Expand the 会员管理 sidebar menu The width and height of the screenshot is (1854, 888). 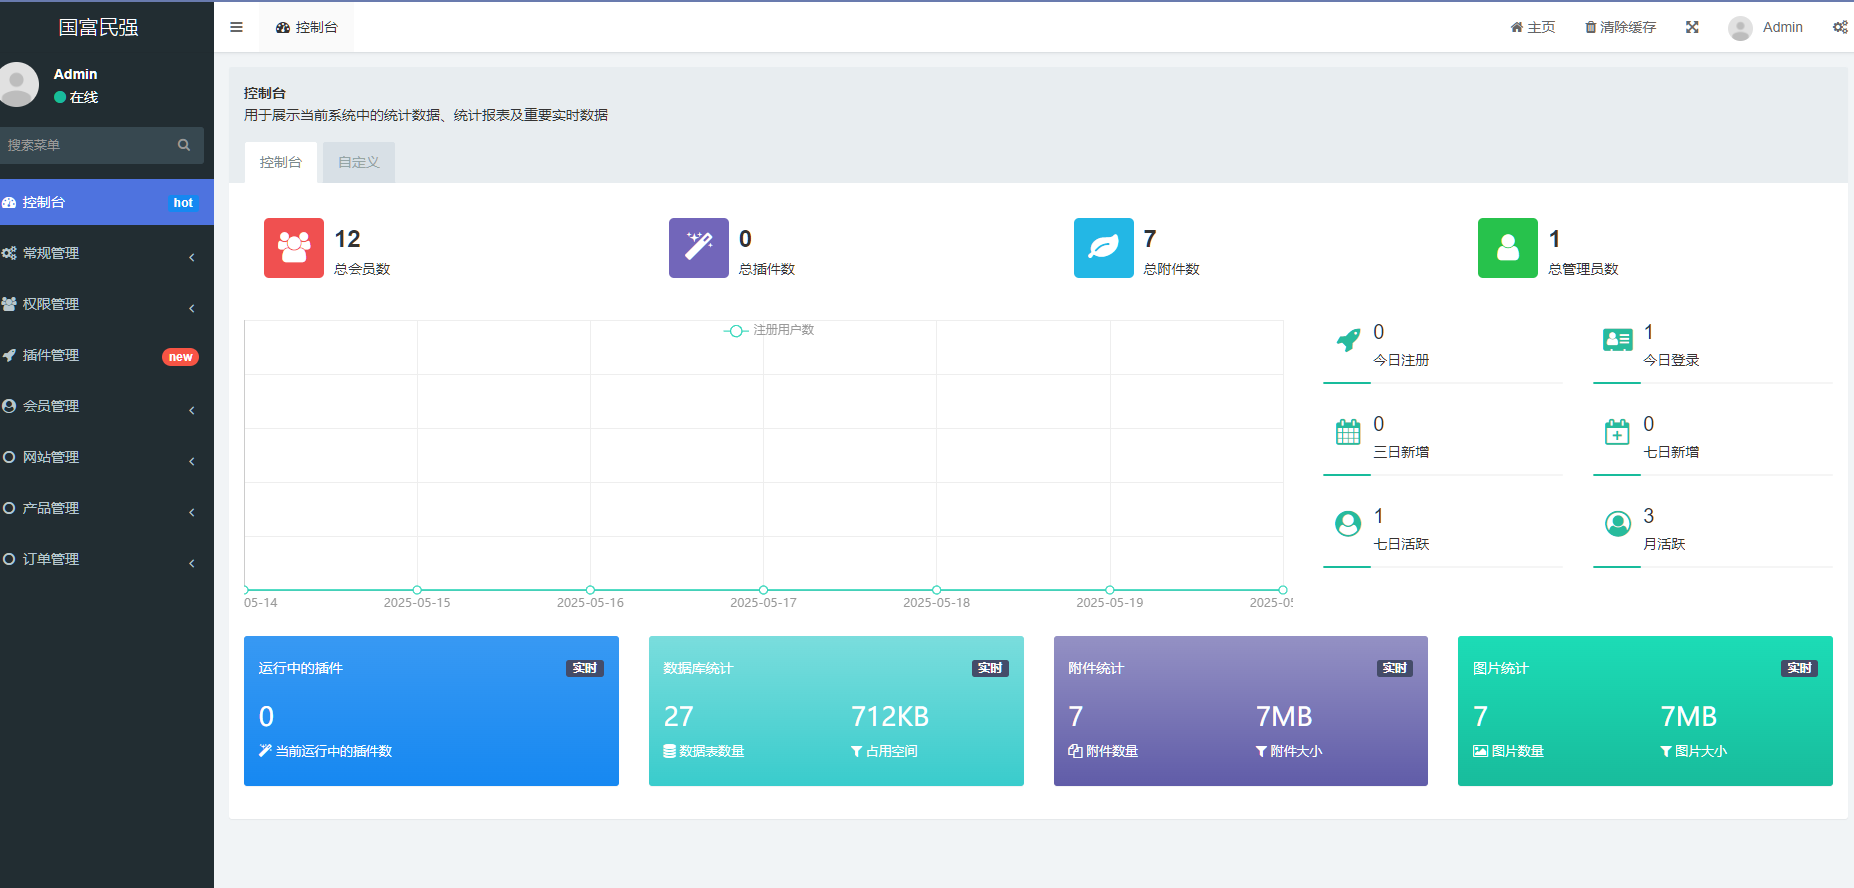coord(100,406)
